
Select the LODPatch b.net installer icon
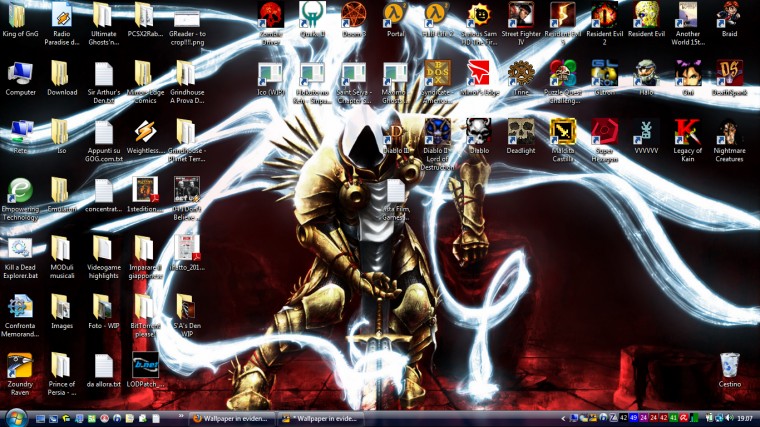pos(145,365)
